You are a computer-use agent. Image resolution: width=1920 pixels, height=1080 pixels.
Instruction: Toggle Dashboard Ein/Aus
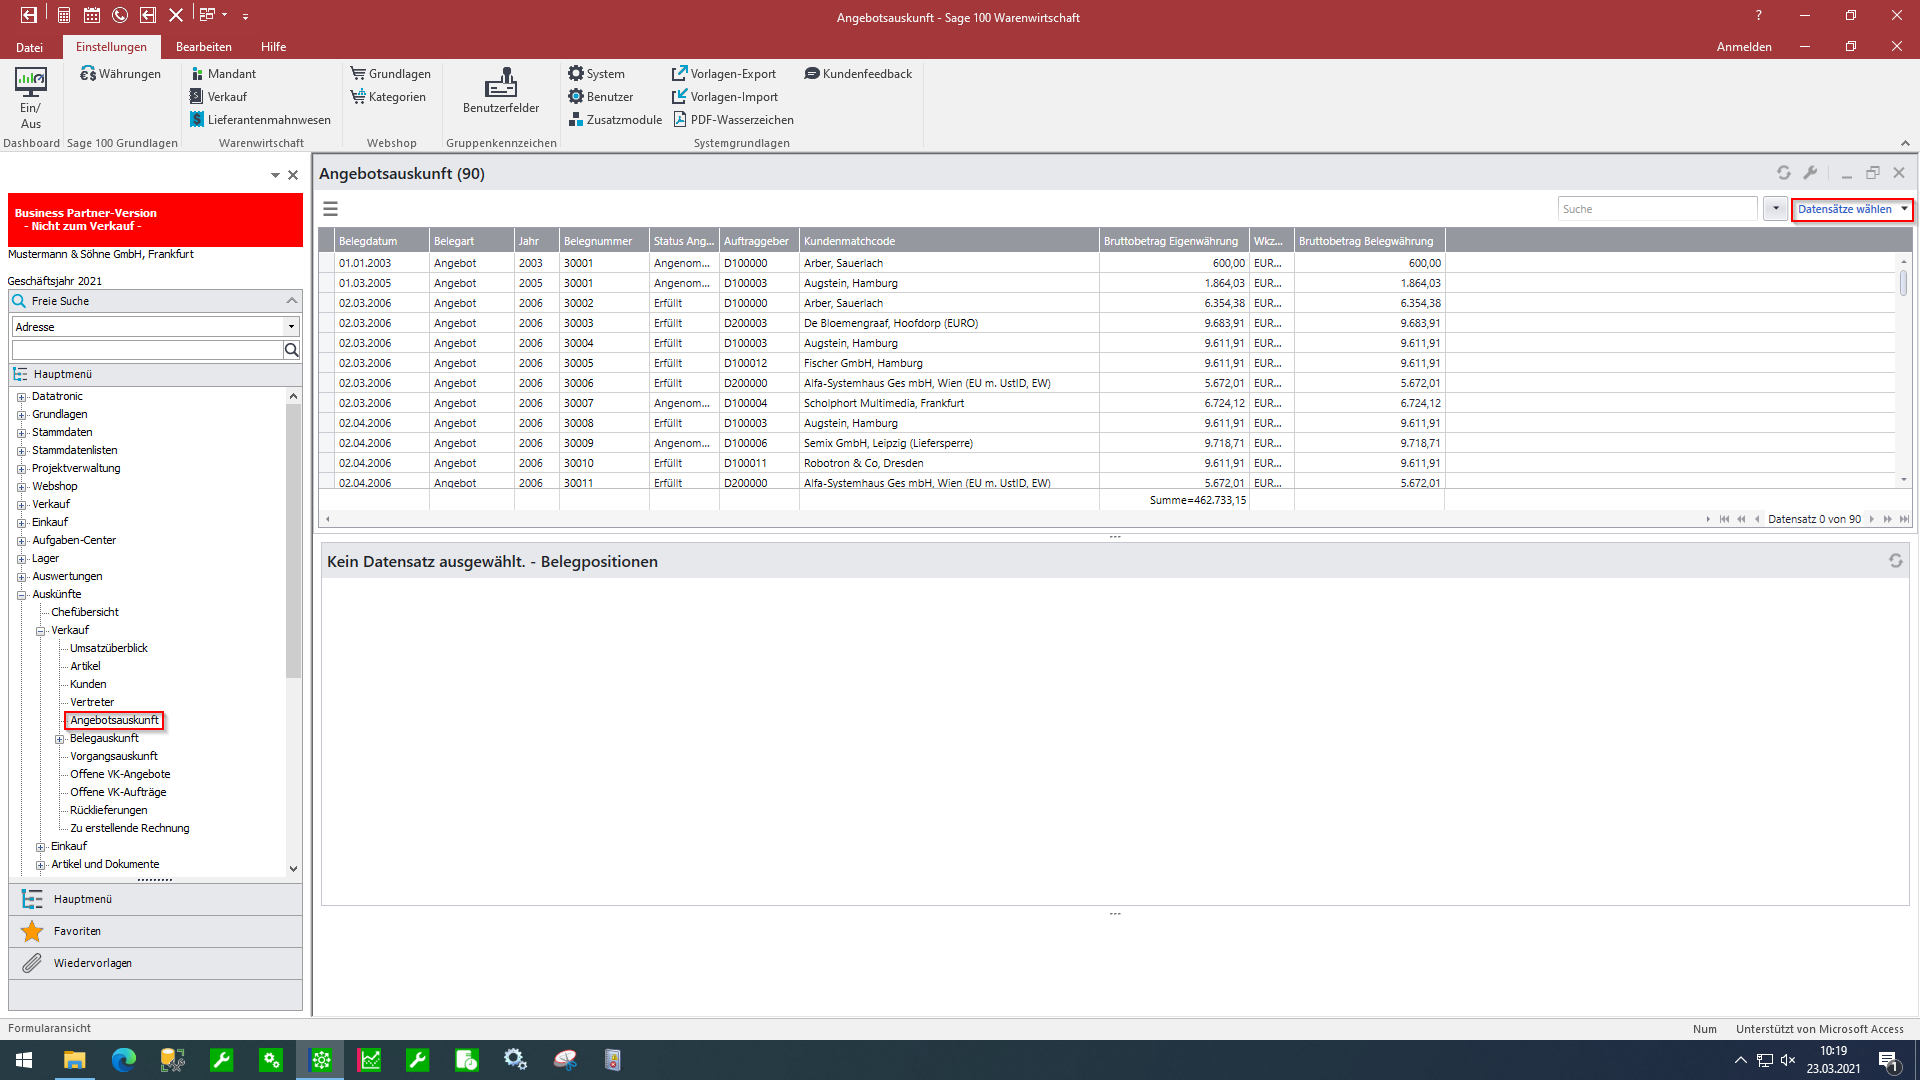pos(30,98)
